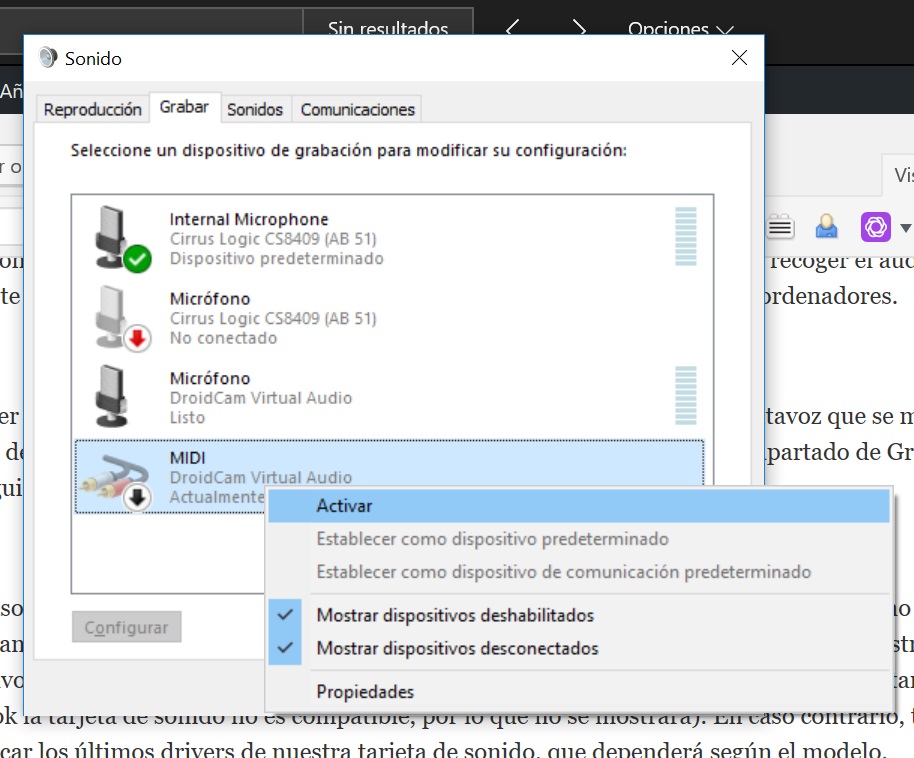Go to previous search result arrow
Viewport: 914px width, 758px height.
point(512,28)
